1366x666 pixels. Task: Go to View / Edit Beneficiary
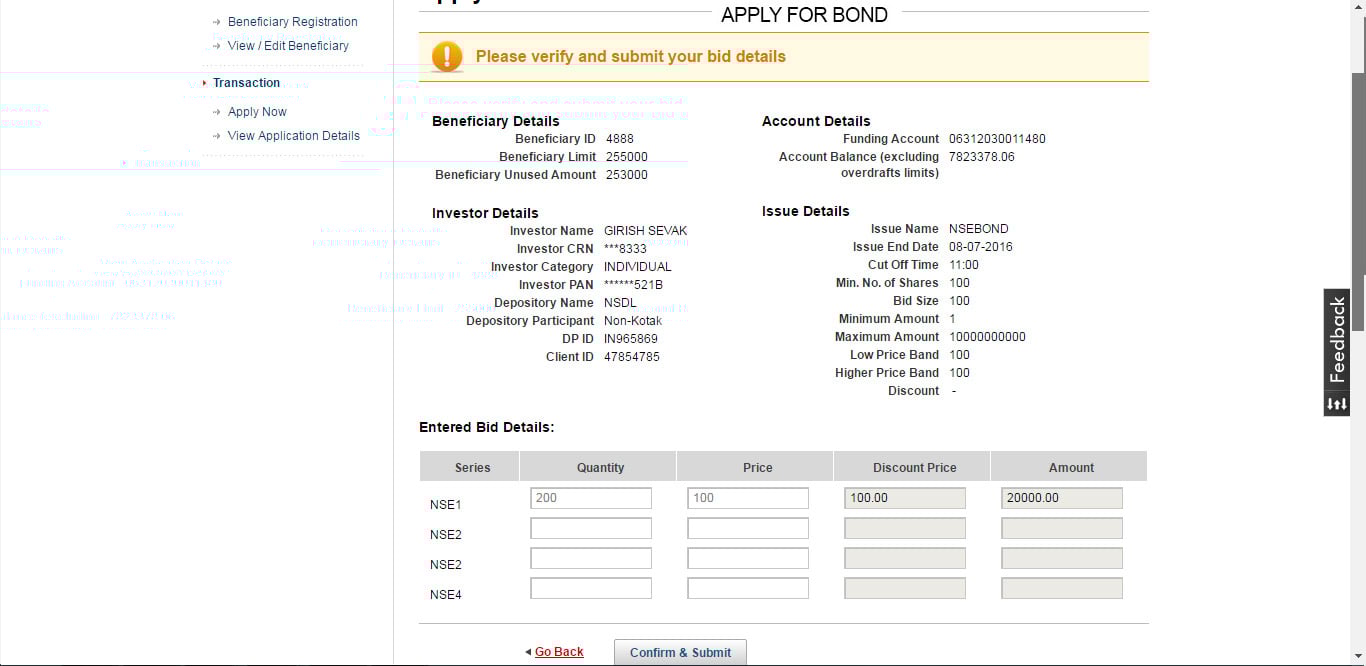(288, 46)
